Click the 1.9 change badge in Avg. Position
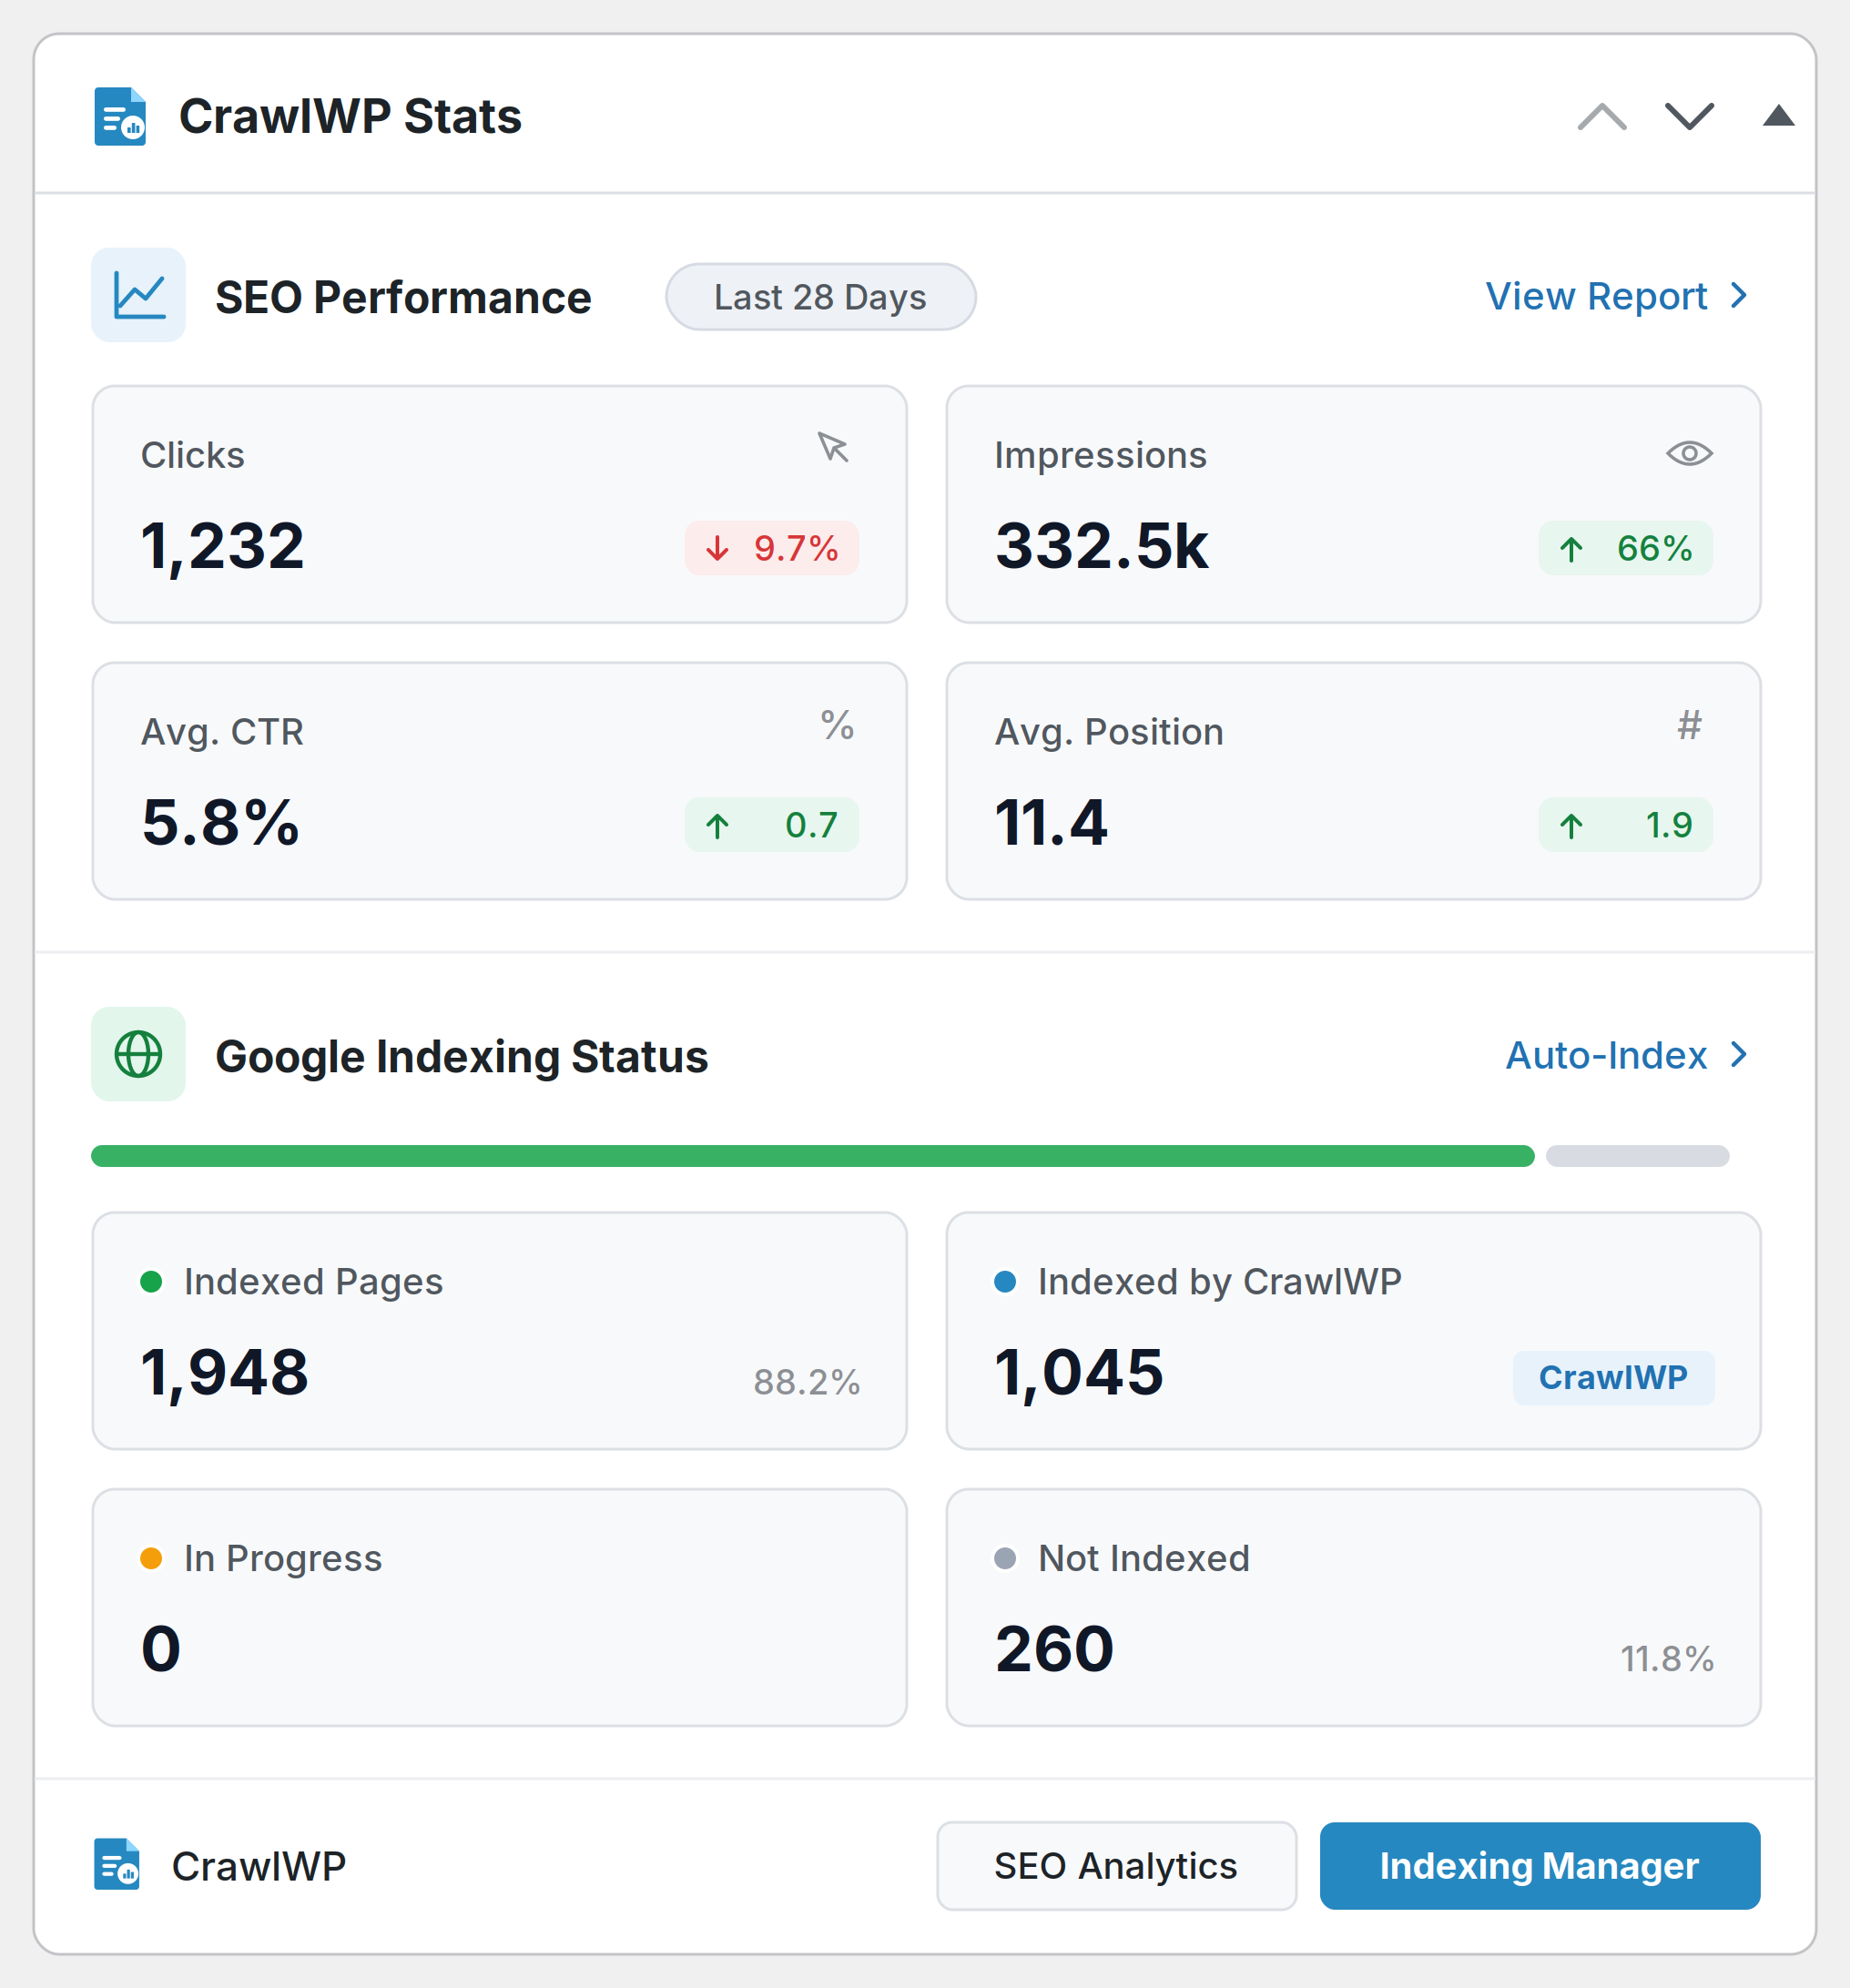Viewport: 1850px width, 1988px height. pyautogui.click(x=1625, y=825)
